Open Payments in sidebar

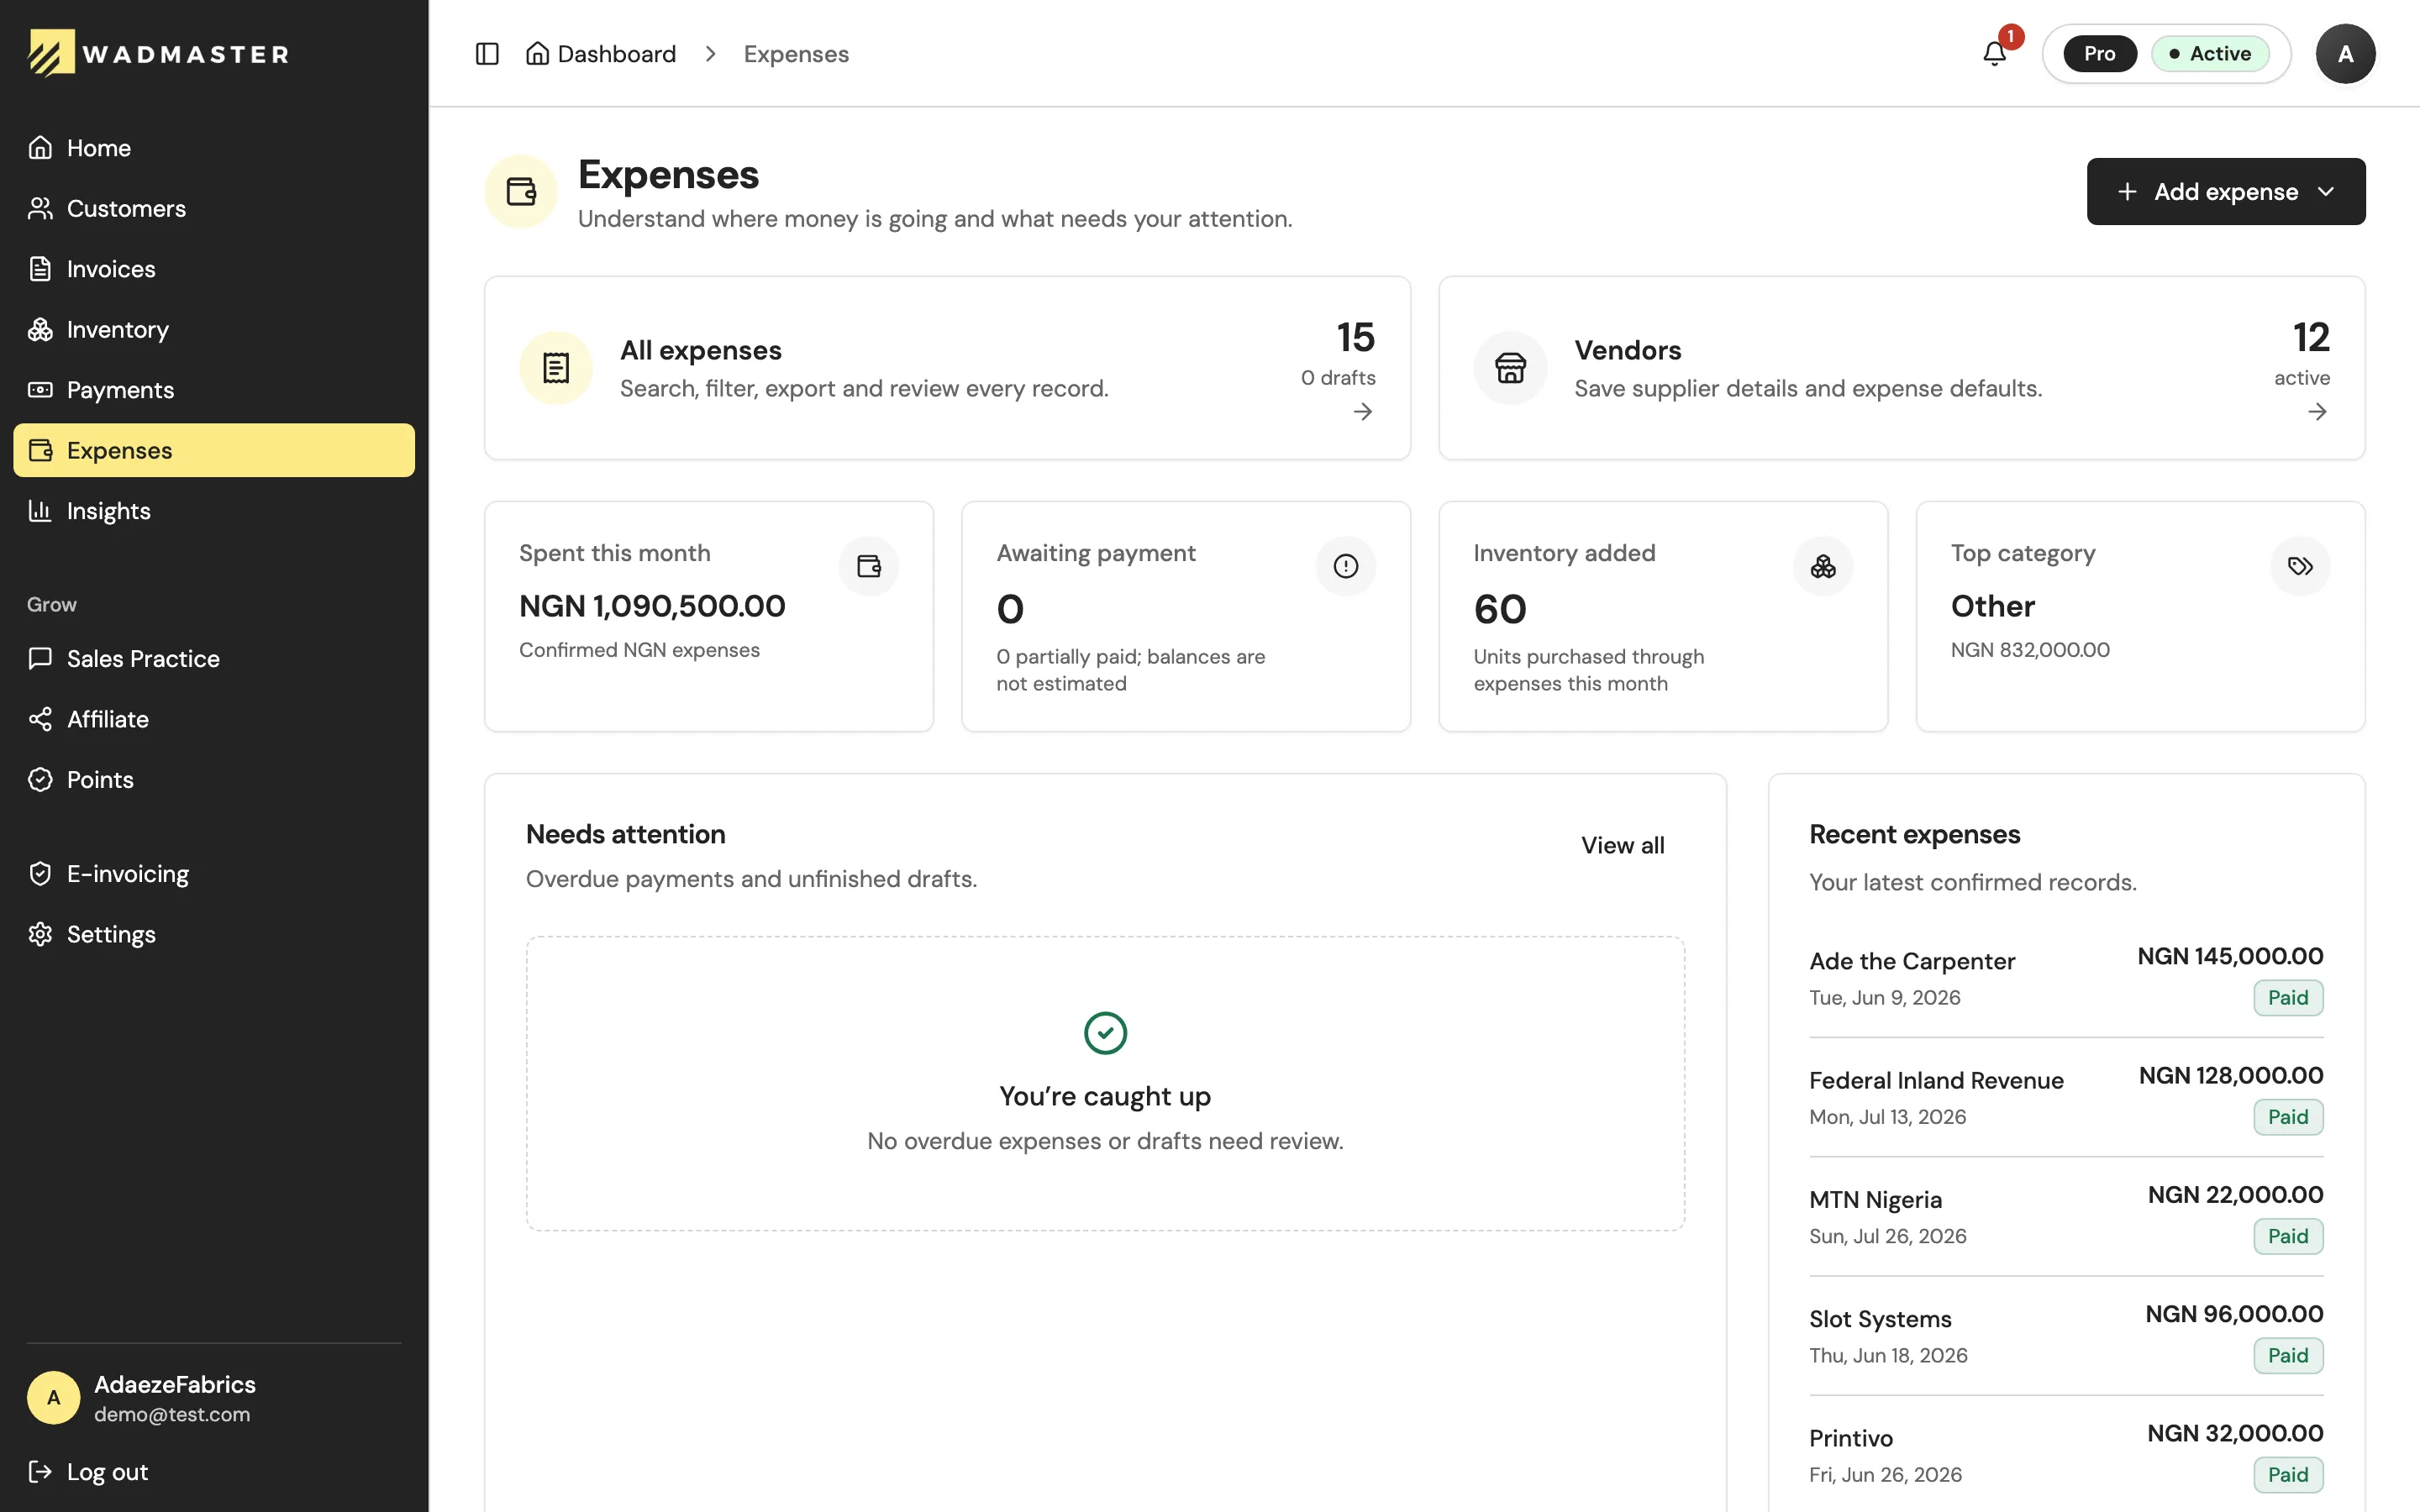[x=214, y=390]
